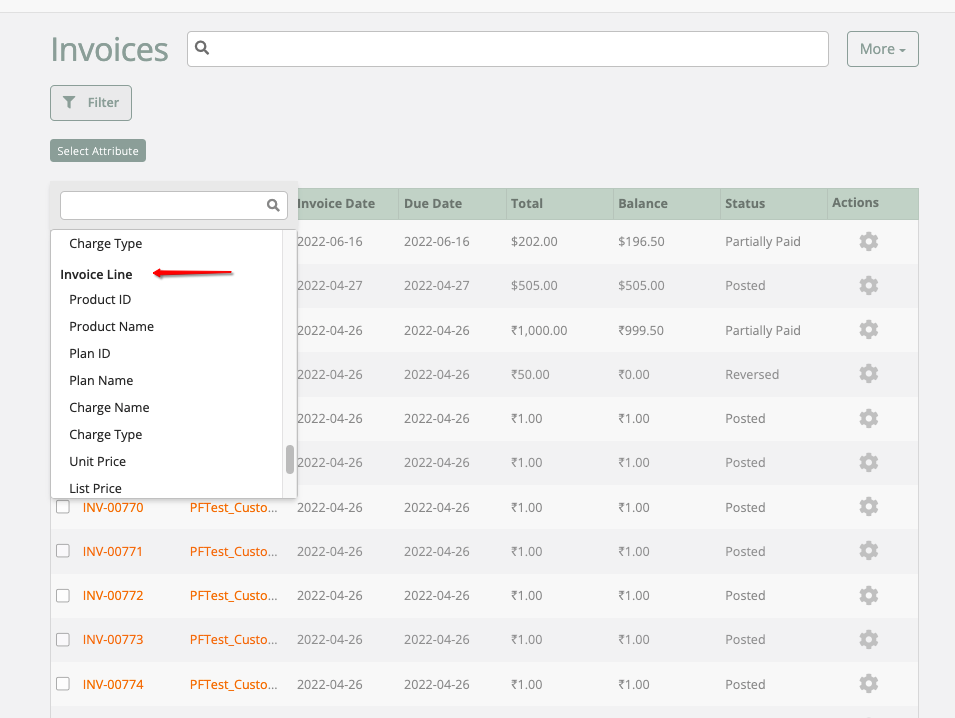The height and width of the screenshot is (718, 955).
Task: Tick the checkbox for INV-00771
Action: (x=63, y=551)
